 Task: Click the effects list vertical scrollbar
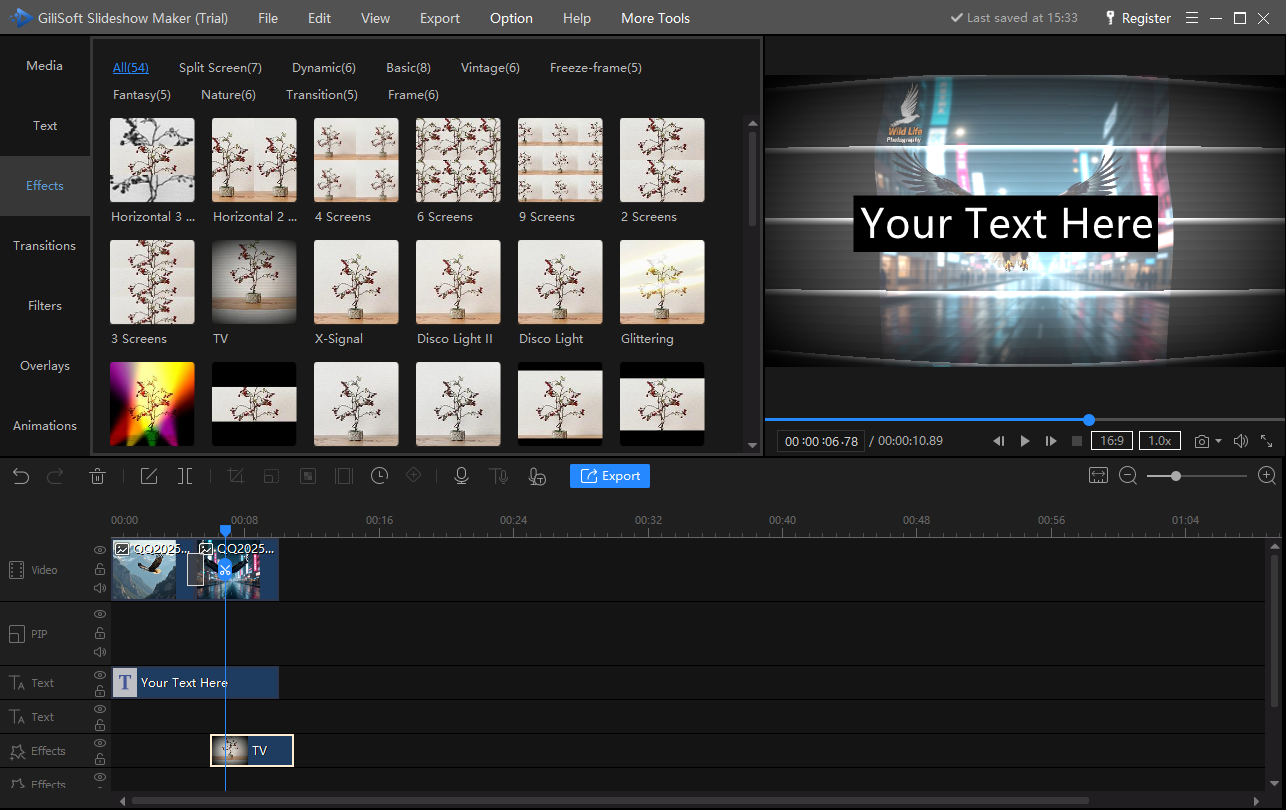753,178
